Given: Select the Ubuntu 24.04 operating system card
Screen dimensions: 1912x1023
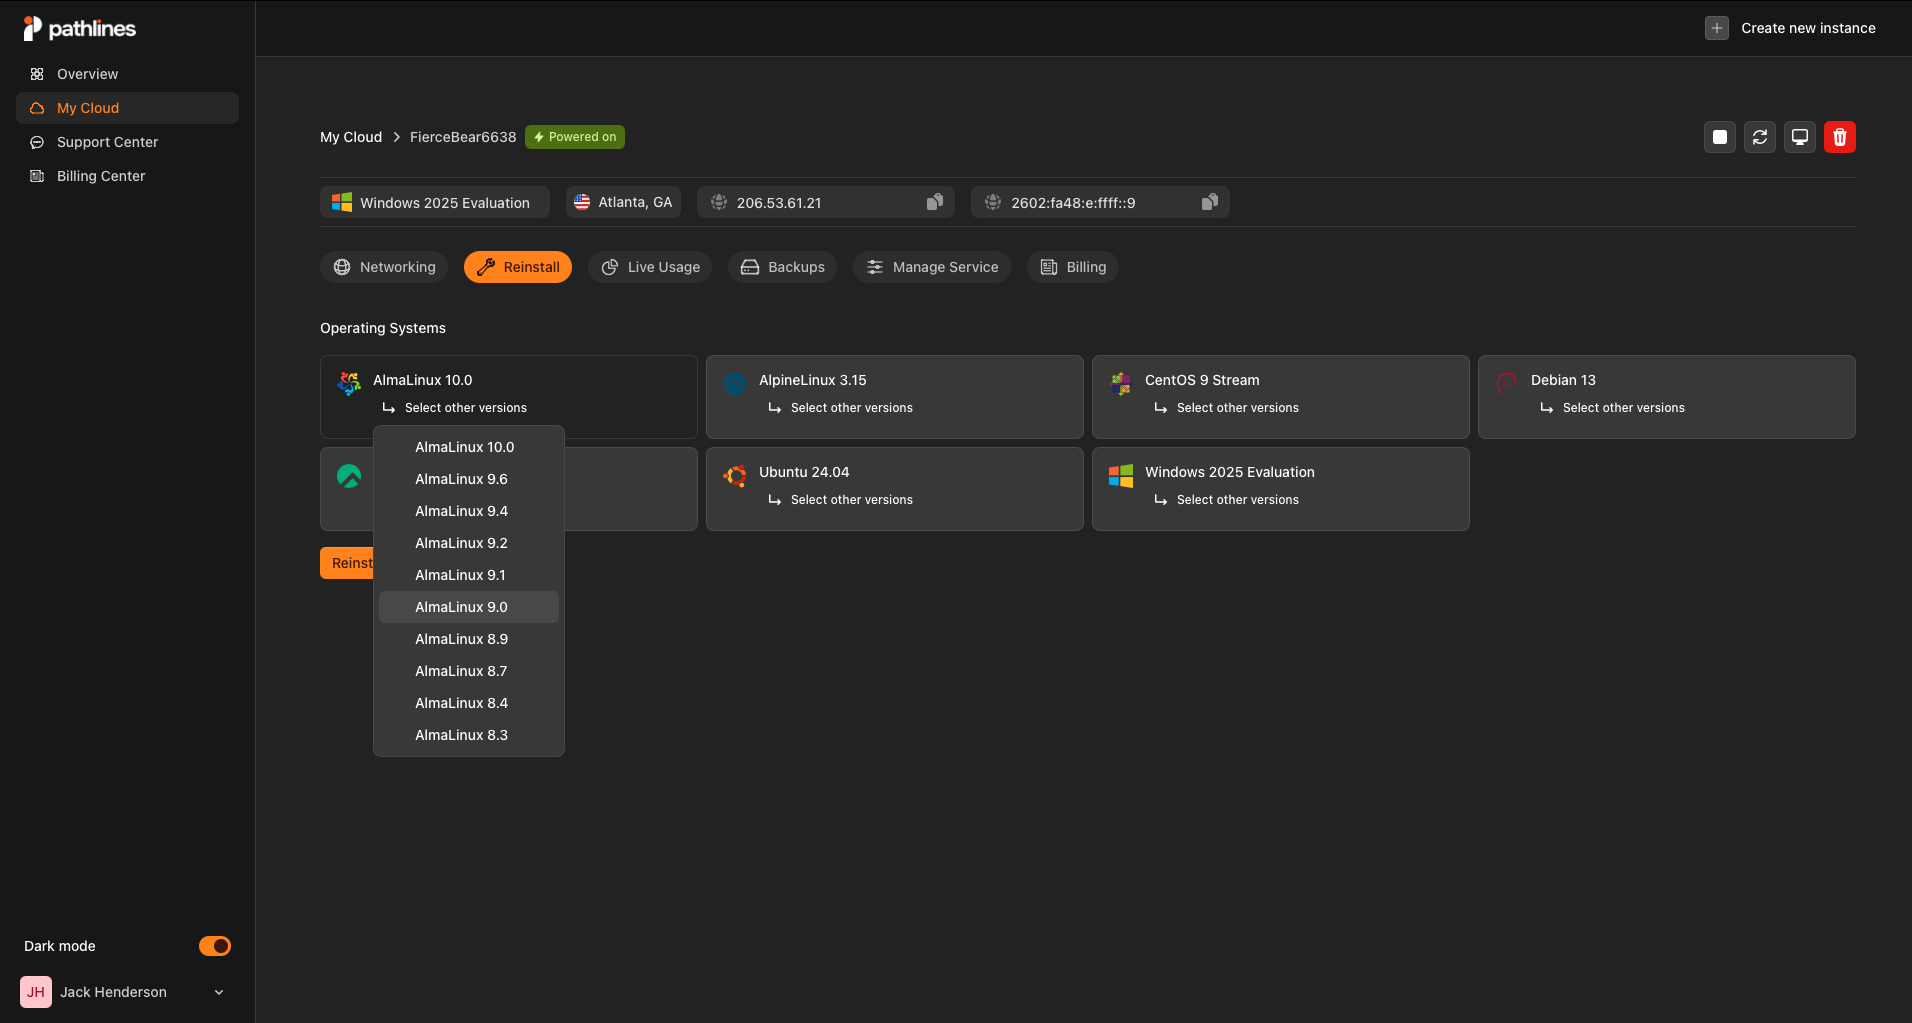Looking at the screenshot, I should click(x=894, y=472).
